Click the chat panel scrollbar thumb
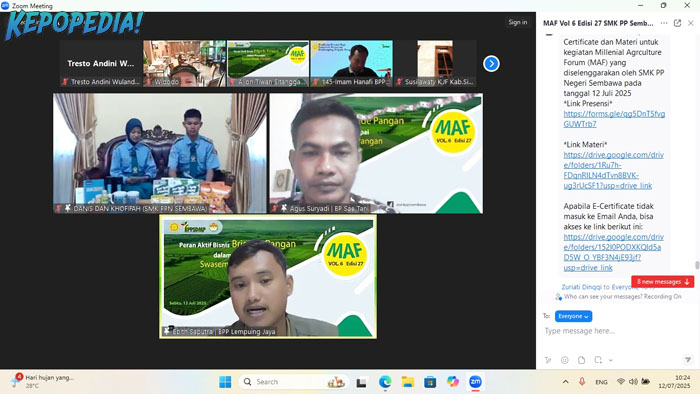Screen dimensions: 700x394 tap(697, 265)
